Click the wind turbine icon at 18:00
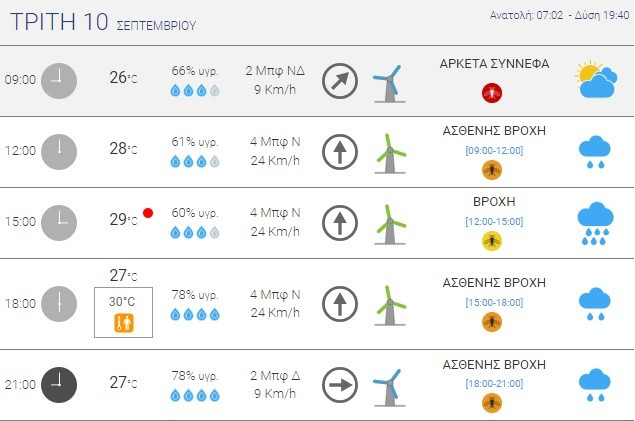 point(389,304)
